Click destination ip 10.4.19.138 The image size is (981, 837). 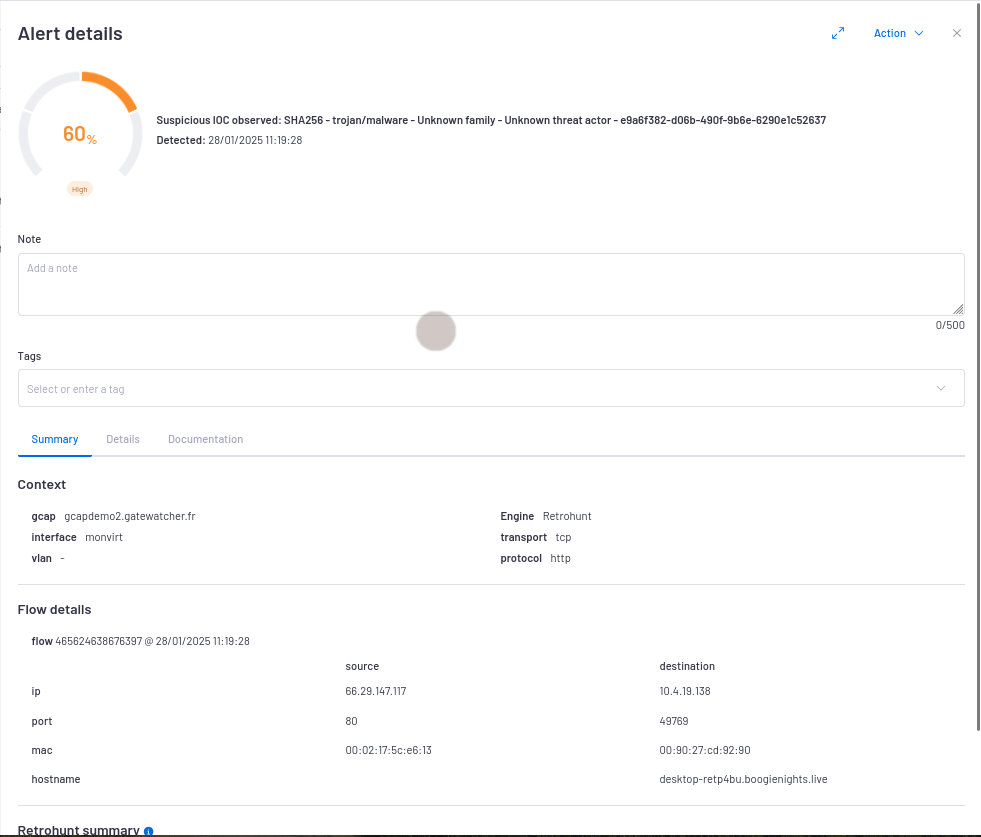[x=684, y=691]
